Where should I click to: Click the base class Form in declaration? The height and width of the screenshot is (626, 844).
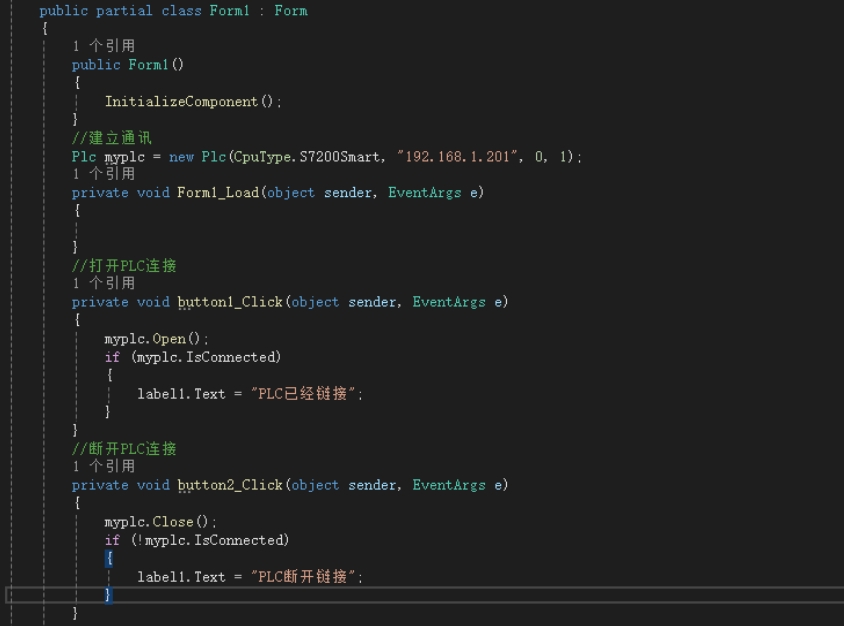click(291, 10)
